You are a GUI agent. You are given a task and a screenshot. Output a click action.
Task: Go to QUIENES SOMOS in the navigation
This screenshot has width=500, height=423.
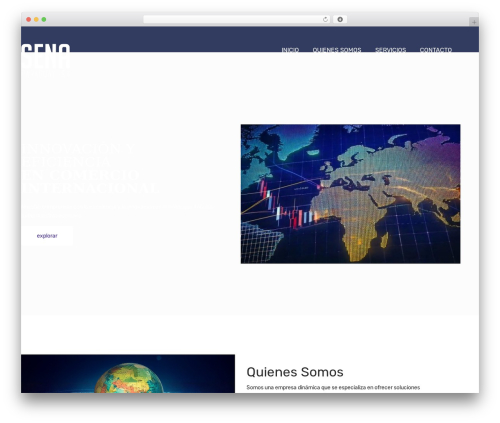[x=337, y=50]
